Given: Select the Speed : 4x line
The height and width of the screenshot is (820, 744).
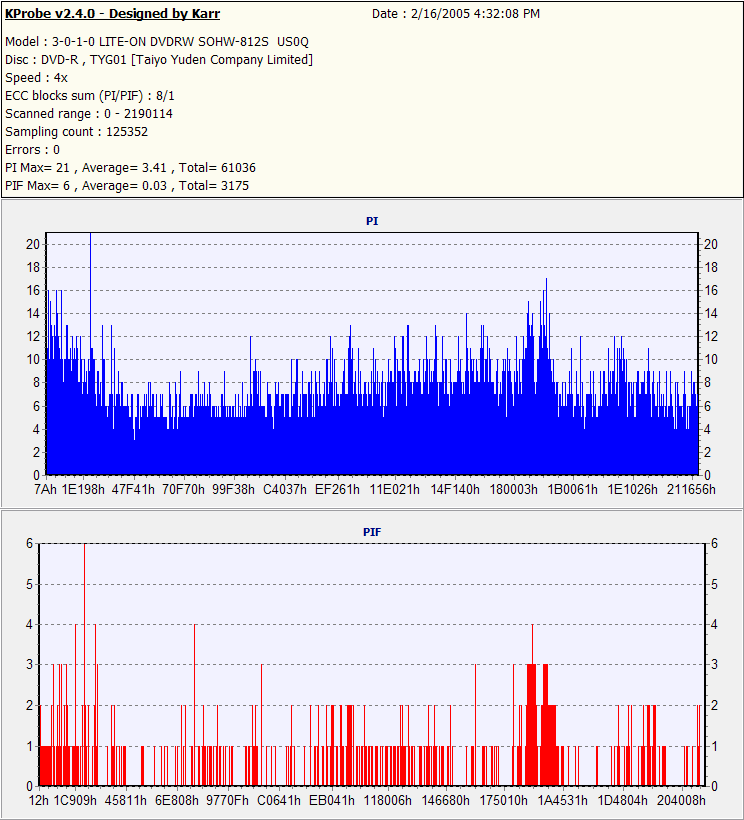Looking at the screenshot, I should tap(37, 78).
